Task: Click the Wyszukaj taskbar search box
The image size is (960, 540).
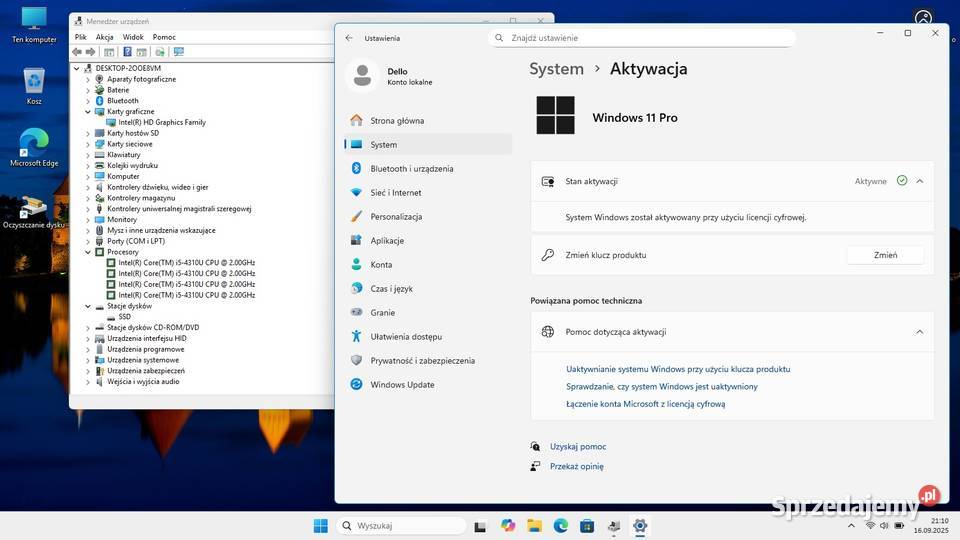Action: click(401, 526)
